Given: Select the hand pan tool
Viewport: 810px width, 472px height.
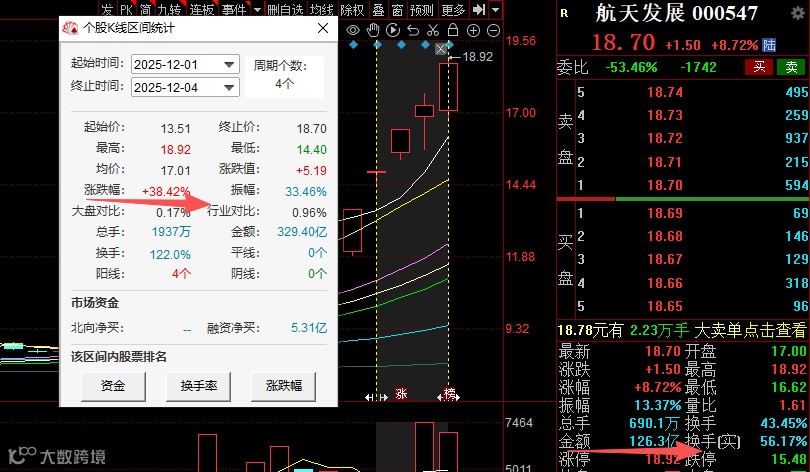Looking at the screenshot, I should point(373,30).
